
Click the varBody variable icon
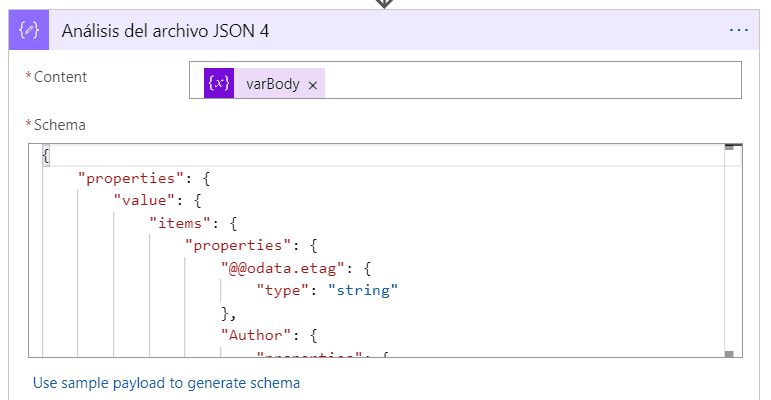219,83
